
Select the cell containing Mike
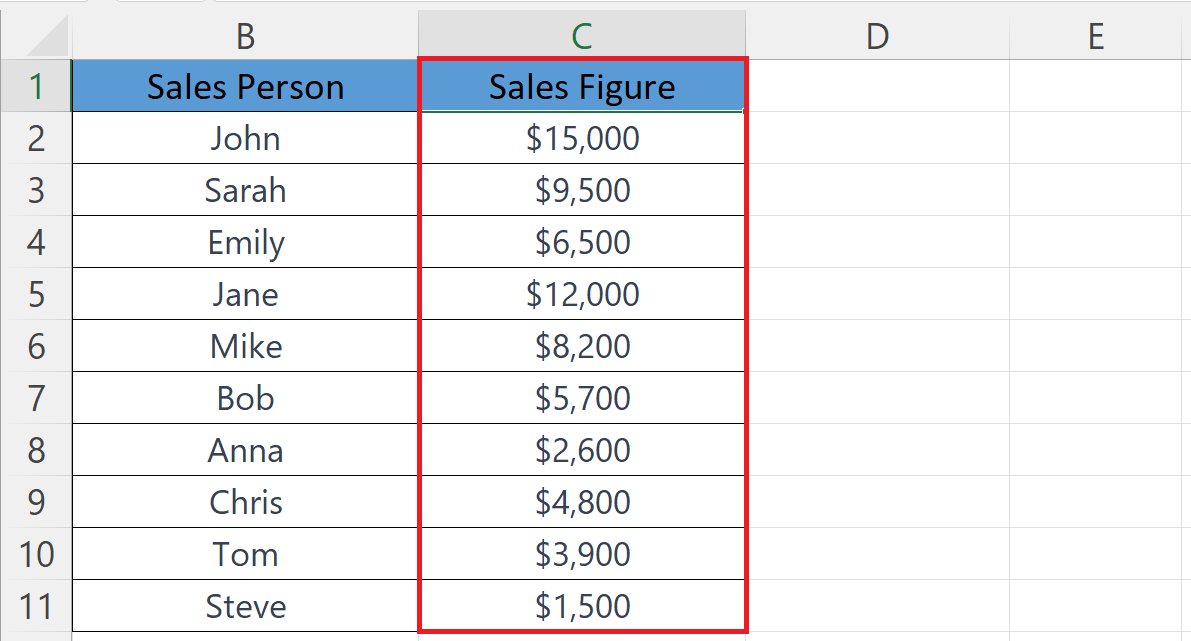tap(245, 346)
